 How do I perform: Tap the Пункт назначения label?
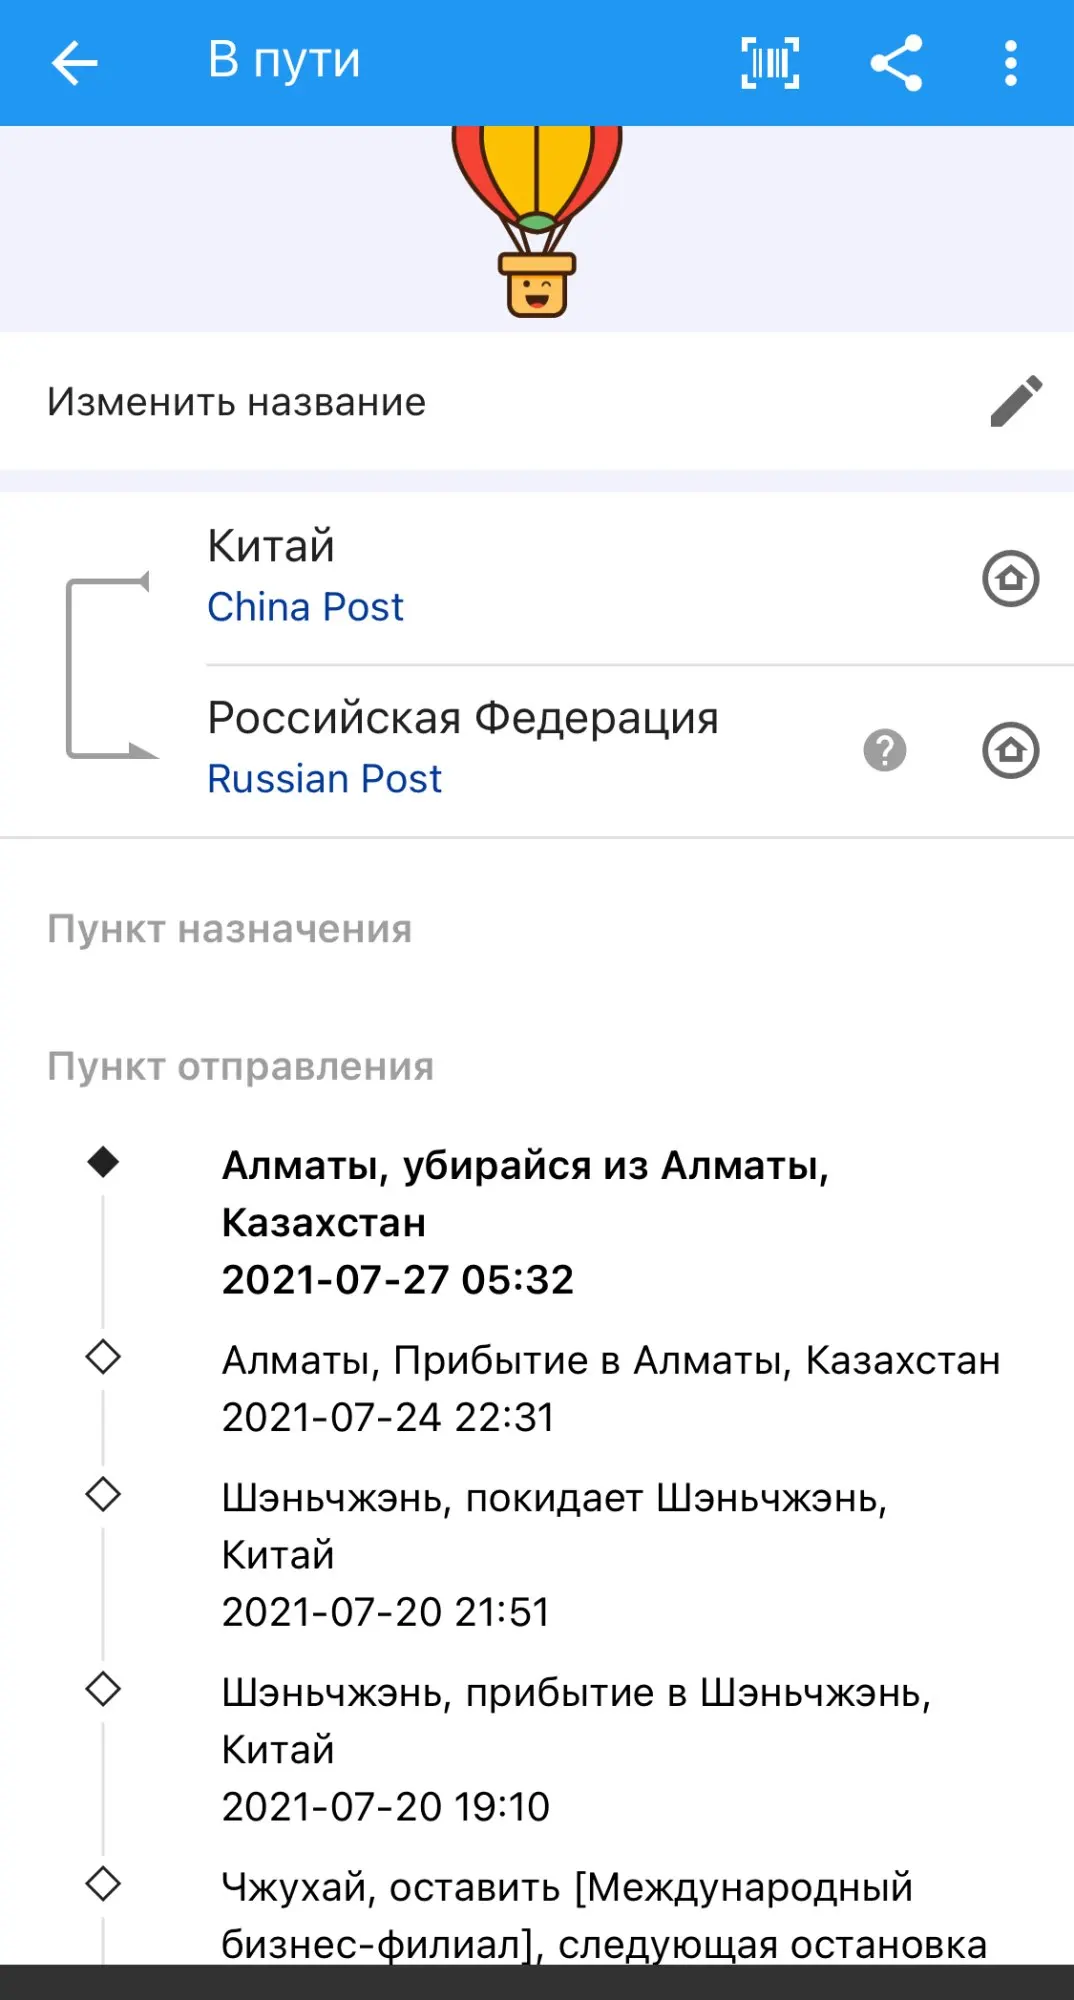pos(230,929)
